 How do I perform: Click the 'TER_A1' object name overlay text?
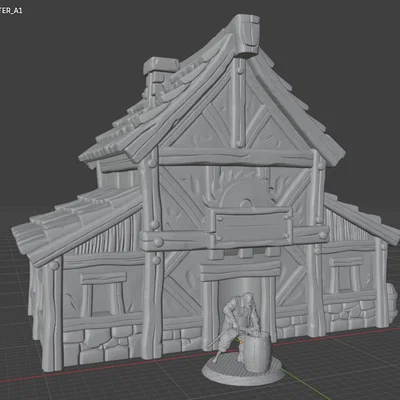coord(11,11)
